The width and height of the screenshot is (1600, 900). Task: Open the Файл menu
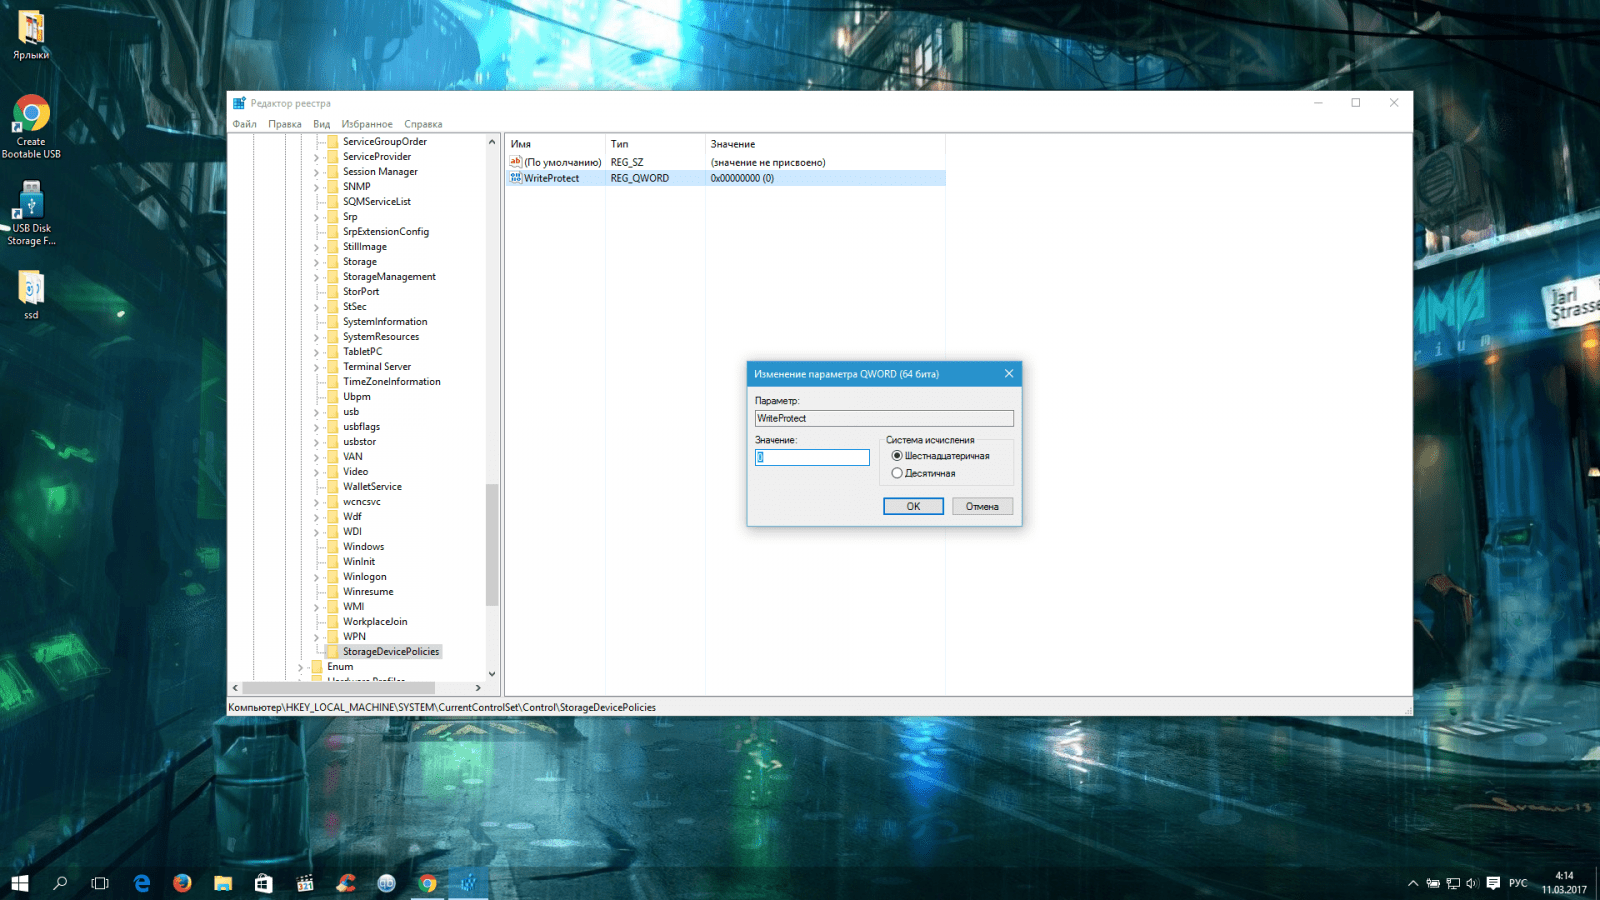[244, 124]
